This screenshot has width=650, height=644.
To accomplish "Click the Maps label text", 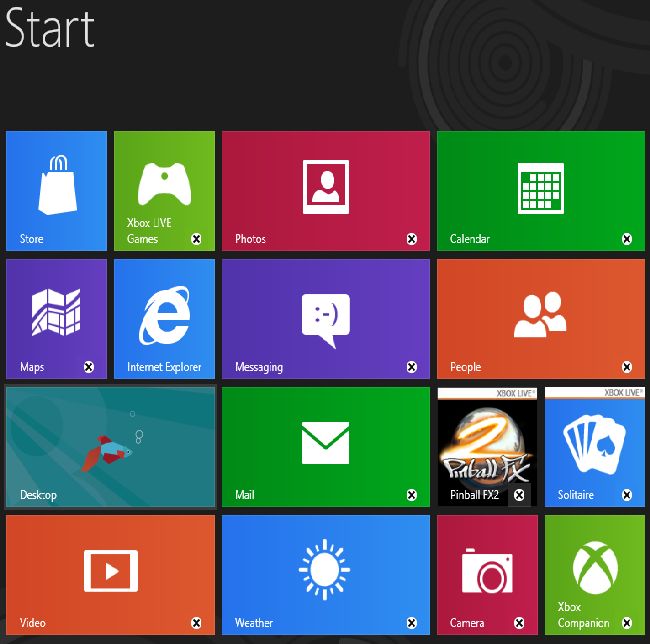I will pyautogui.click(x=32, y=368).
